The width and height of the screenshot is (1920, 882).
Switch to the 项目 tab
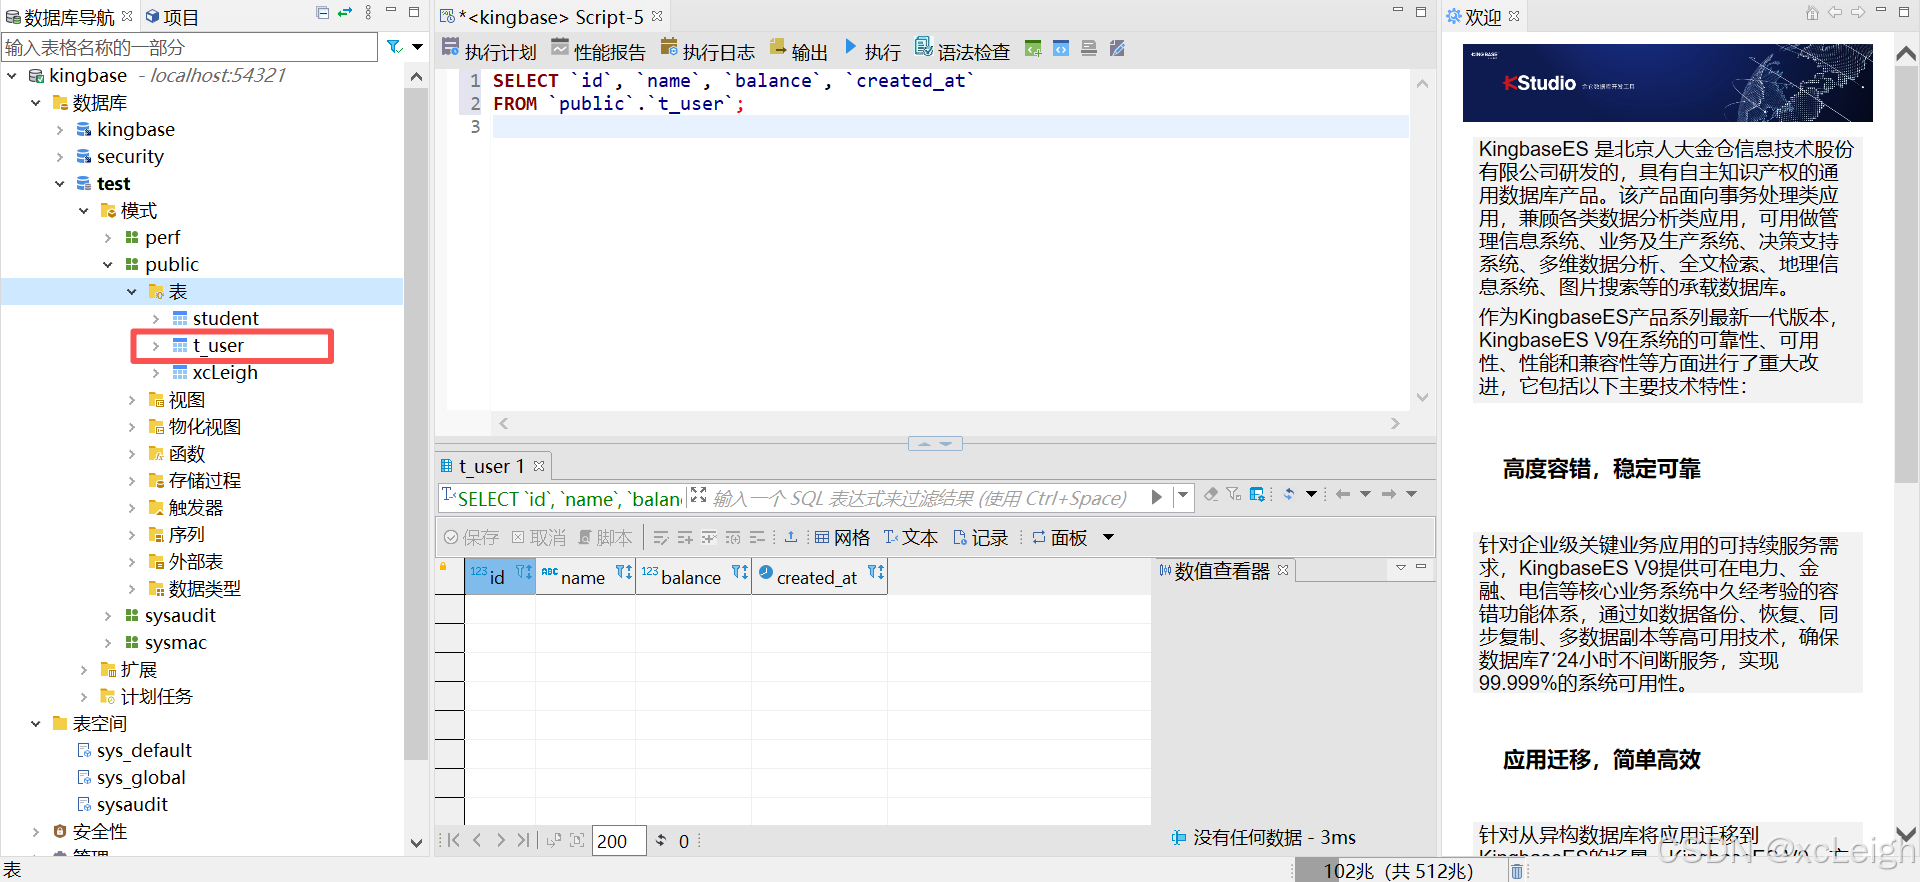[x=172, y=17]
